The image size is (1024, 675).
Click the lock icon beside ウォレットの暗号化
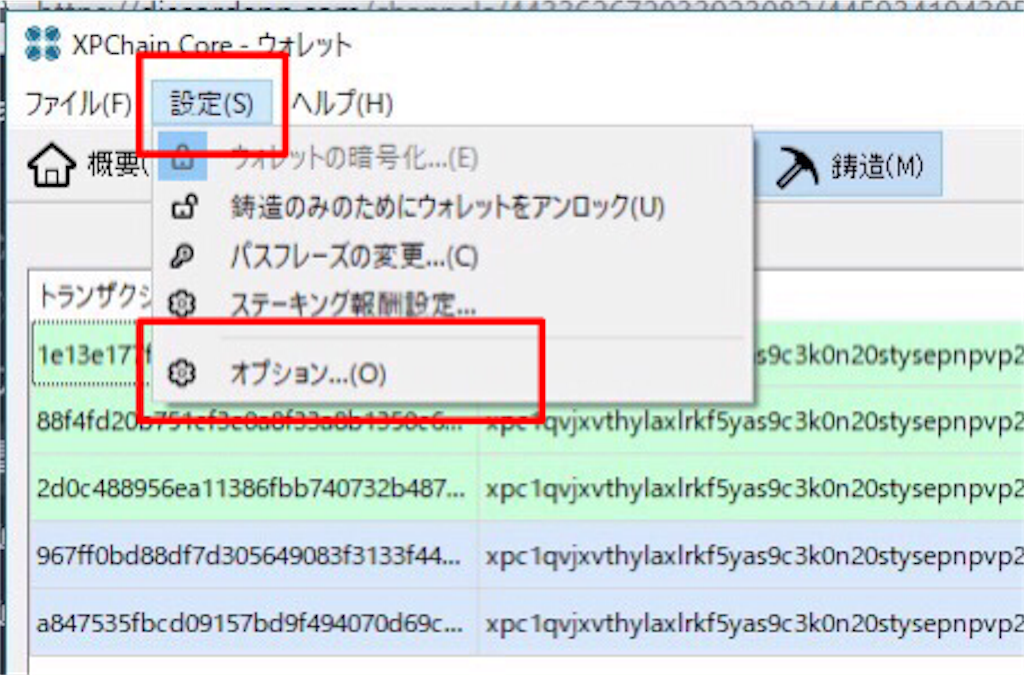183,157
